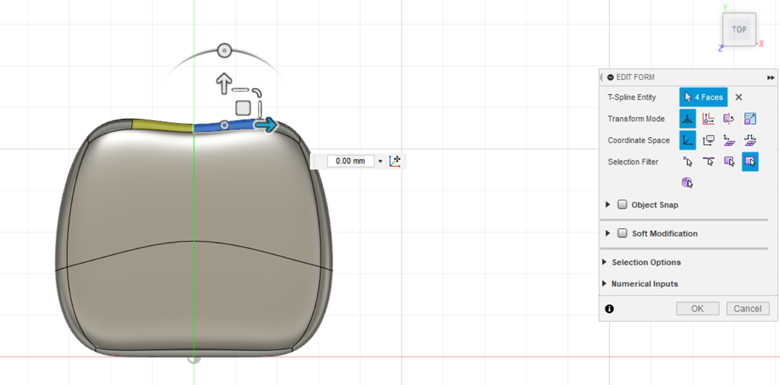This screenshot has width=780, height=385.
Task: Set selection filter to Face
Action: coord(729,162)
